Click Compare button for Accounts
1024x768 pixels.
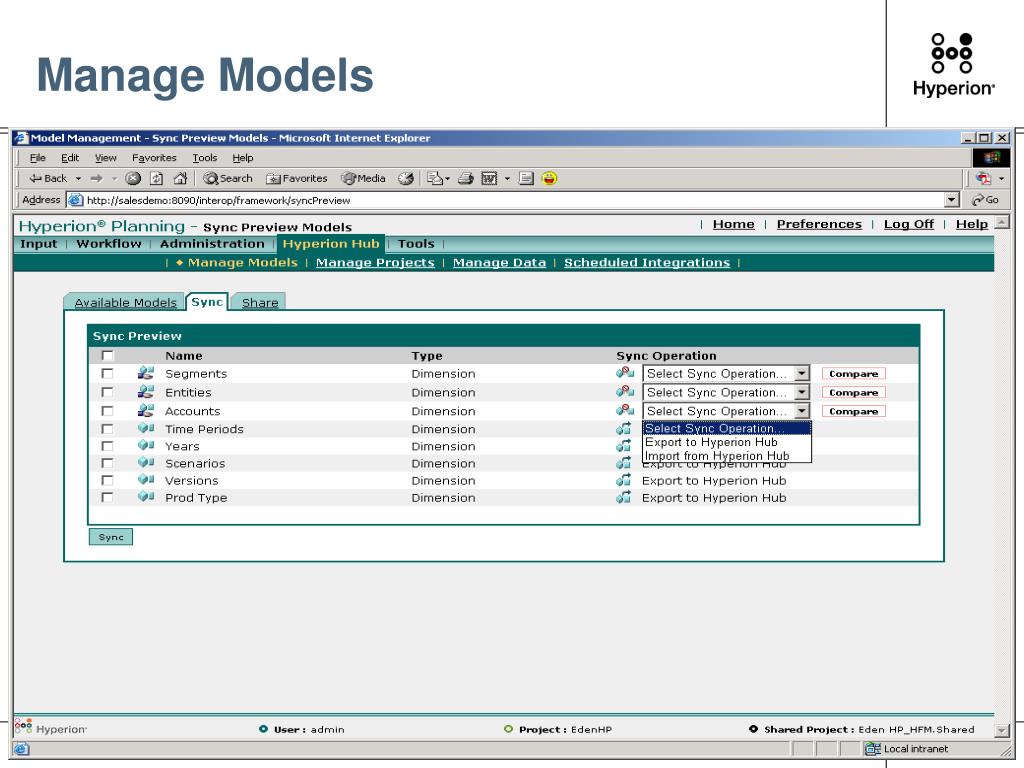pos(854,411)
